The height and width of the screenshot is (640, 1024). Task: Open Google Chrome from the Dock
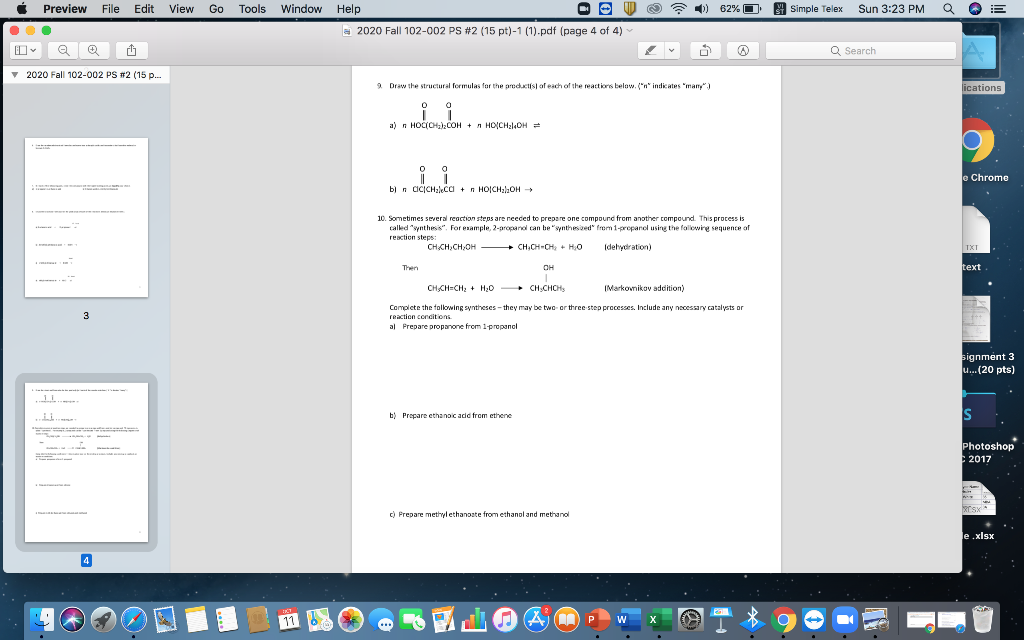click(x=783, y=619)
